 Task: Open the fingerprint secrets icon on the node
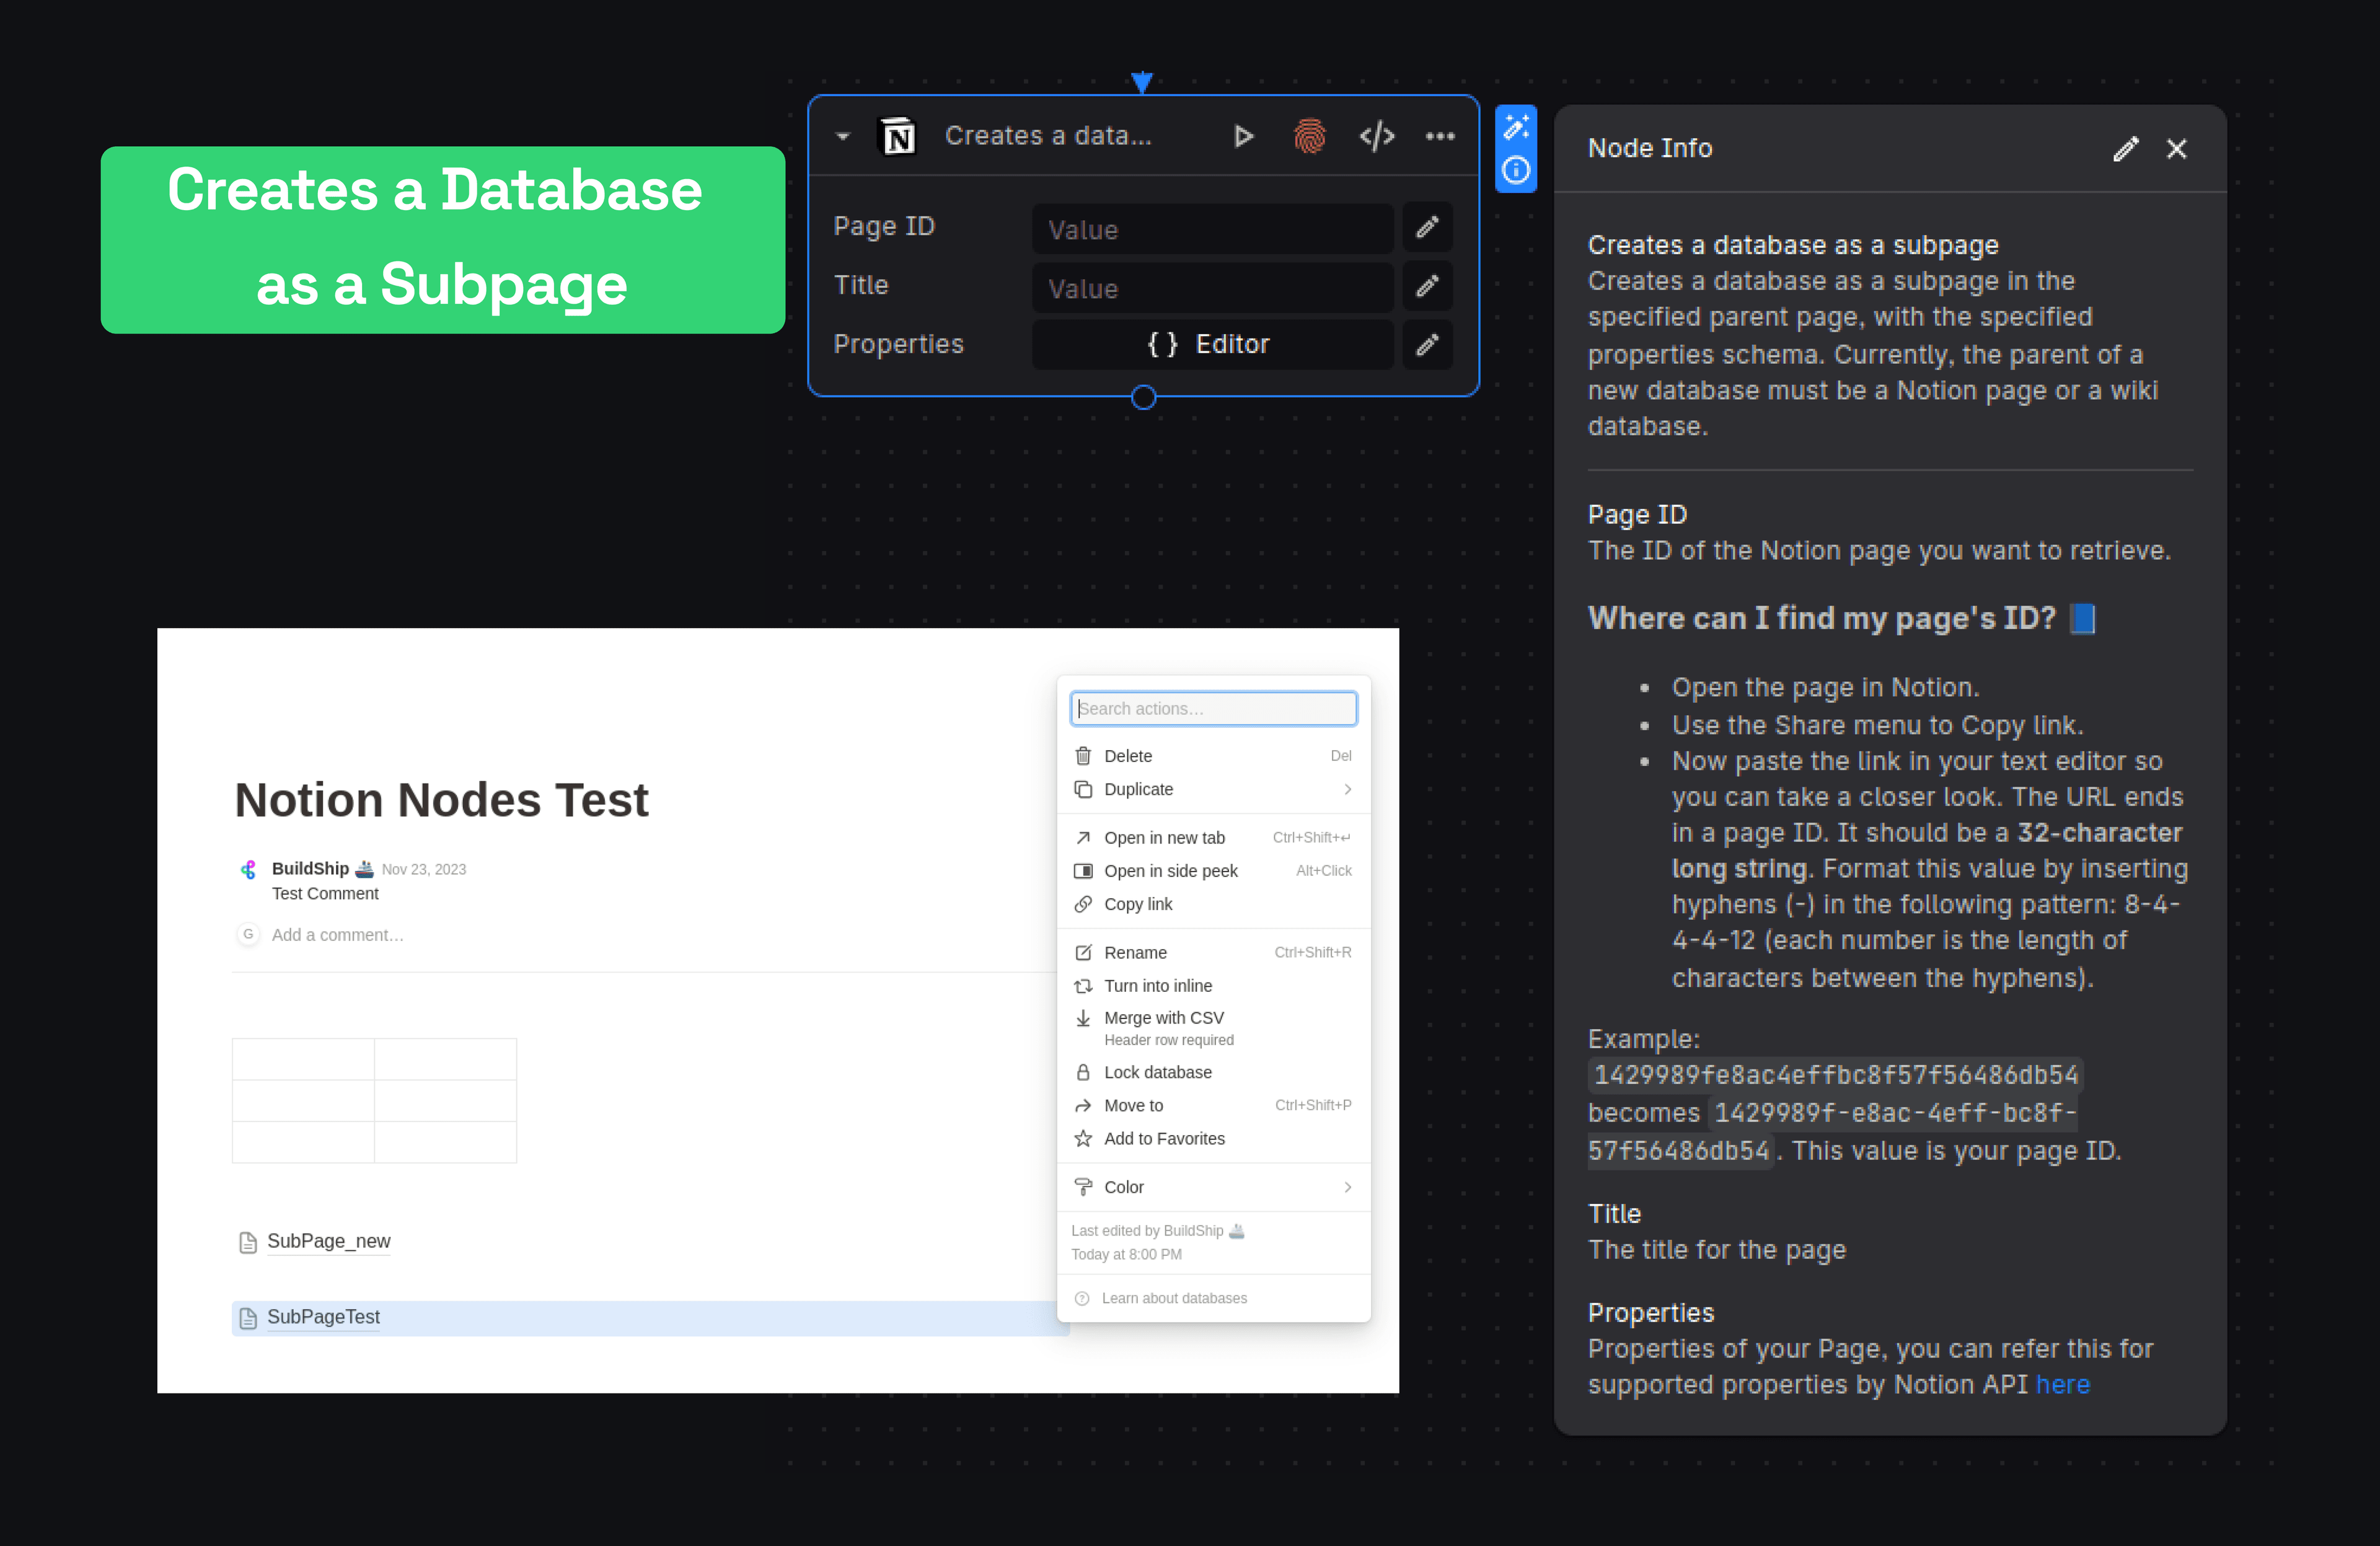[x=1310, y=136]
